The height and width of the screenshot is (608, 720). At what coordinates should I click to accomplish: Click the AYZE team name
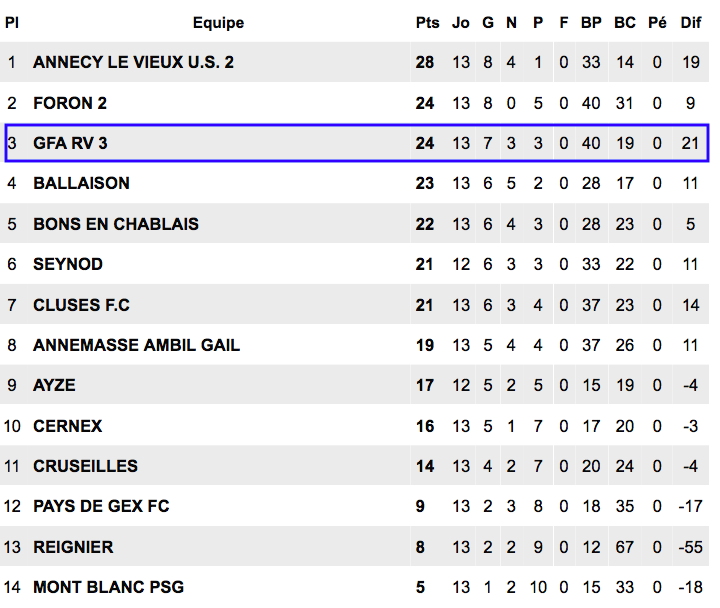[x=54, y=385]
